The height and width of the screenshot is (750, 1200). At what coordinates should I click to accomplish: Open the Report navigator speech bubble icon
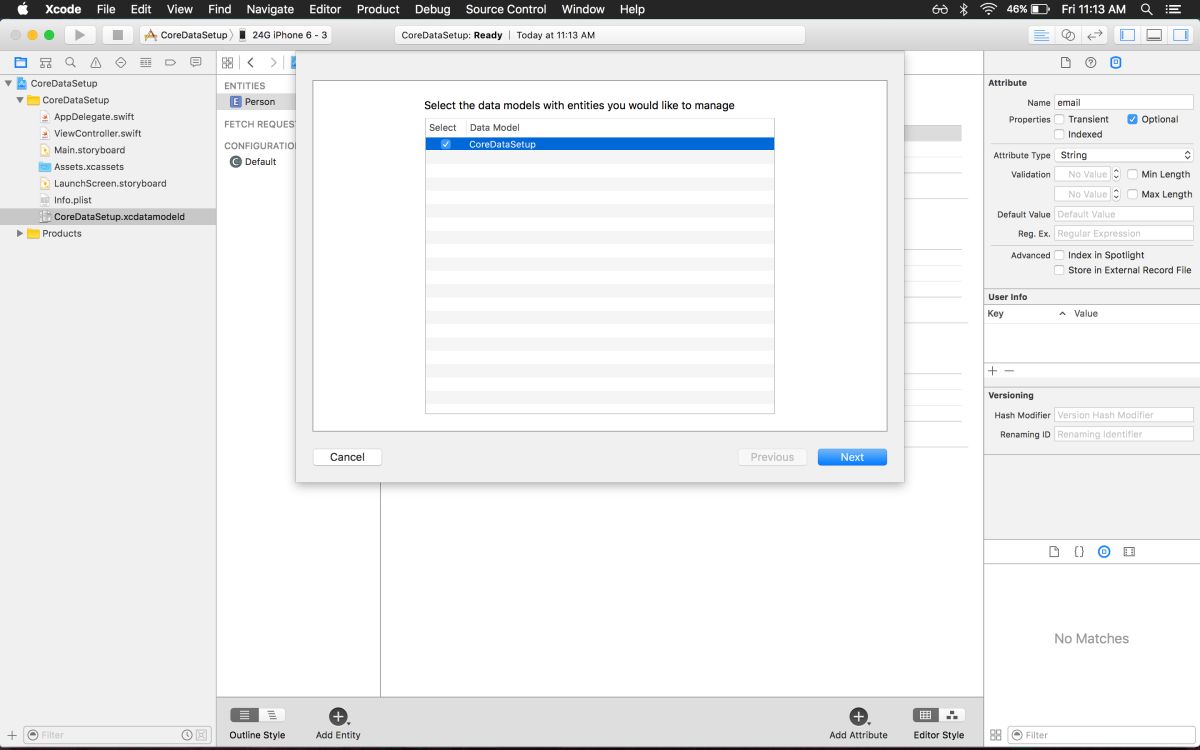pyautogui.click(x=196, y=62)
